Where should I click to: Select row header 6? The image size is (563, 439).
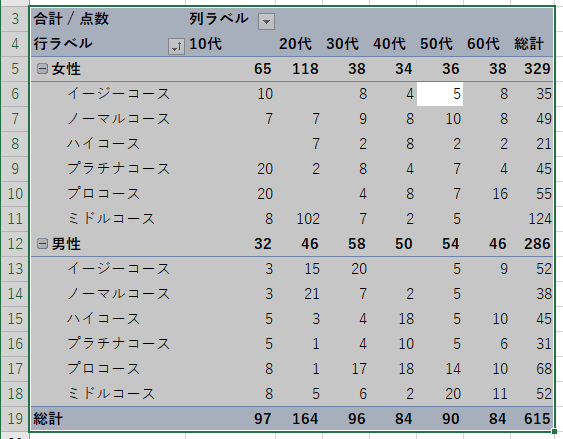[x=15, y=94]
